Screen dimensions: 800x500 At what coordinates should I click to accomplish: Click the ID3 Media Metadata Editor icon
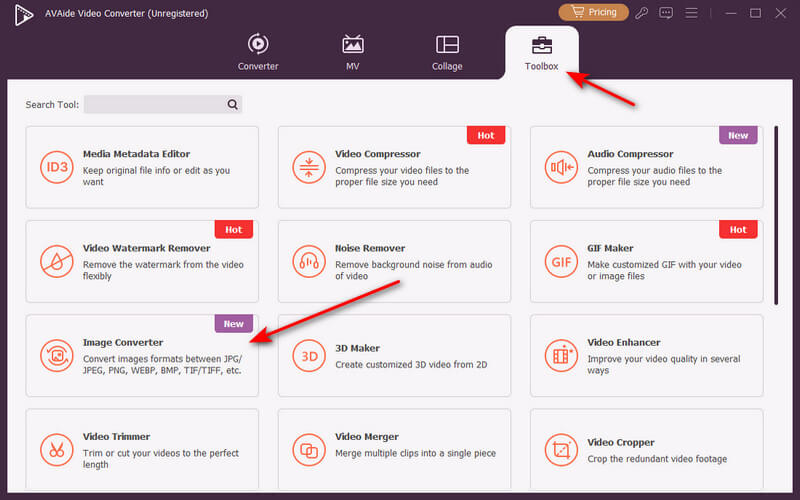(x=57, y=167)
